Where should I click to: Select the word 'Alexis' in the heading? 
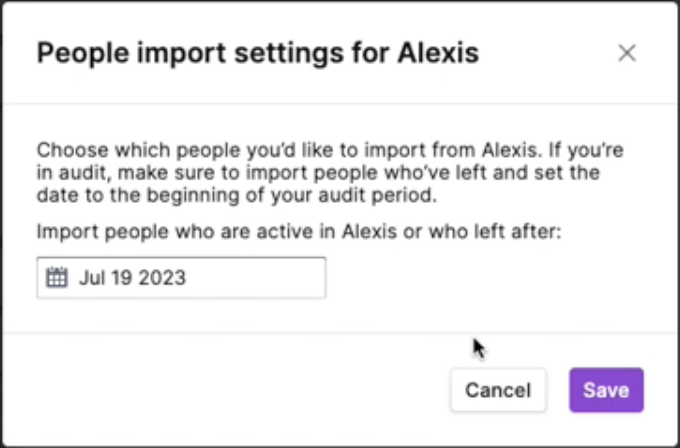point(438,53)
